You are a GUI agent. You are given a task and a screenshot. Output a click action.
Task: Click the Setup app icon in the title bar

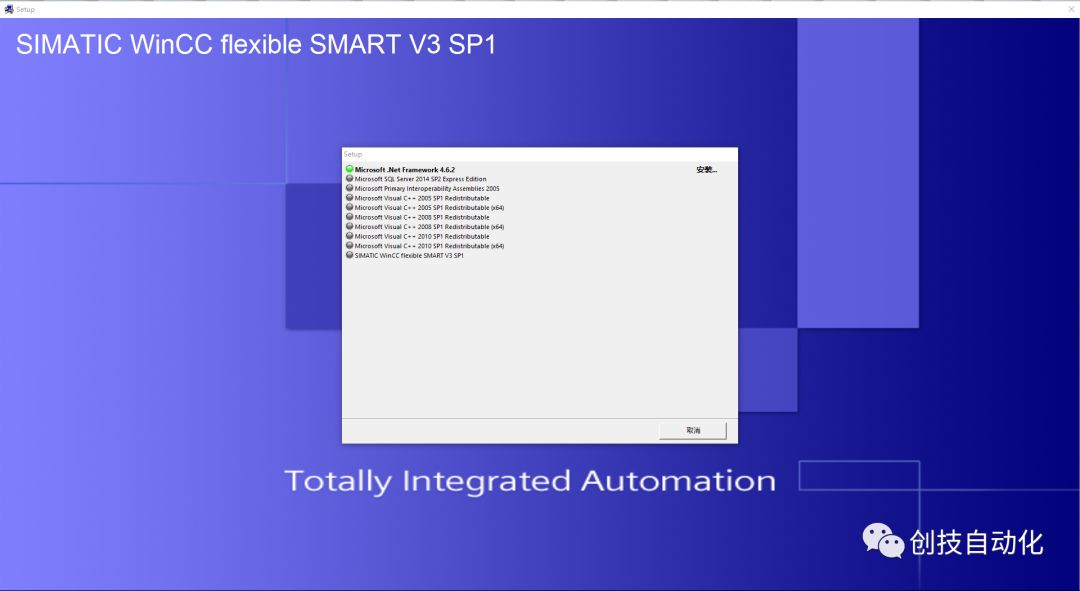[8, 9]
